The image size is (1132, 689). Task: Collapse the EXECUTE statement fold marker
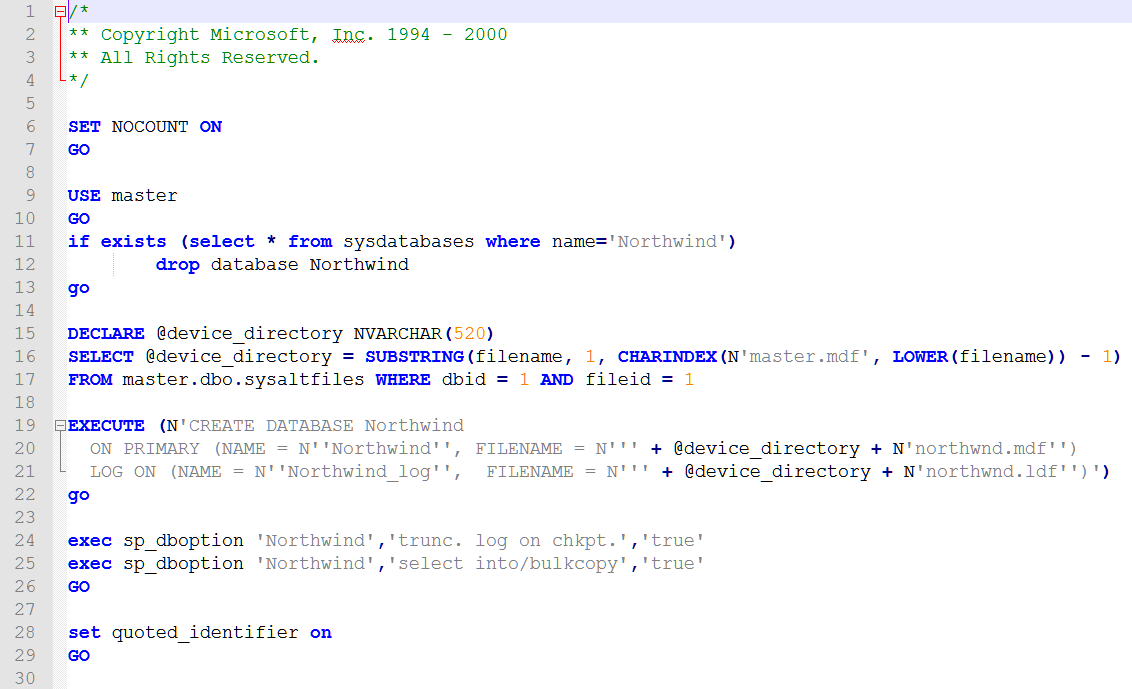click(x=60, y=425)
